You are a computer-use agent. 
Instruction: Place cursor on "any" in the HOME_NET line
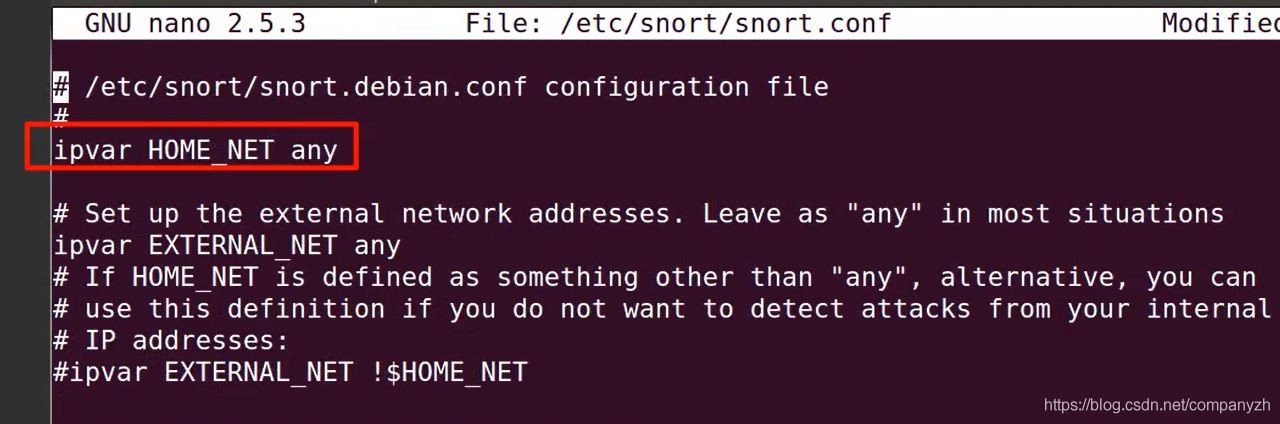point(314,151)
